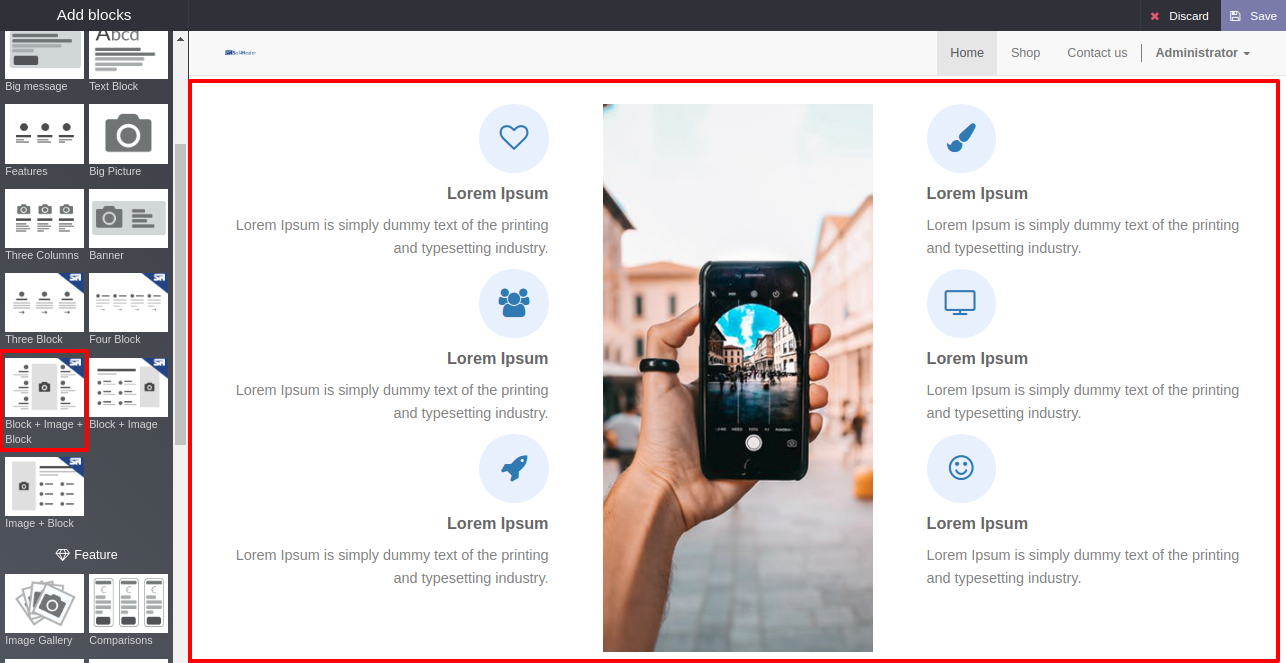Click the heart icon circle
Viewport: 1286px width, 663px height.
(x=514, y=138)
